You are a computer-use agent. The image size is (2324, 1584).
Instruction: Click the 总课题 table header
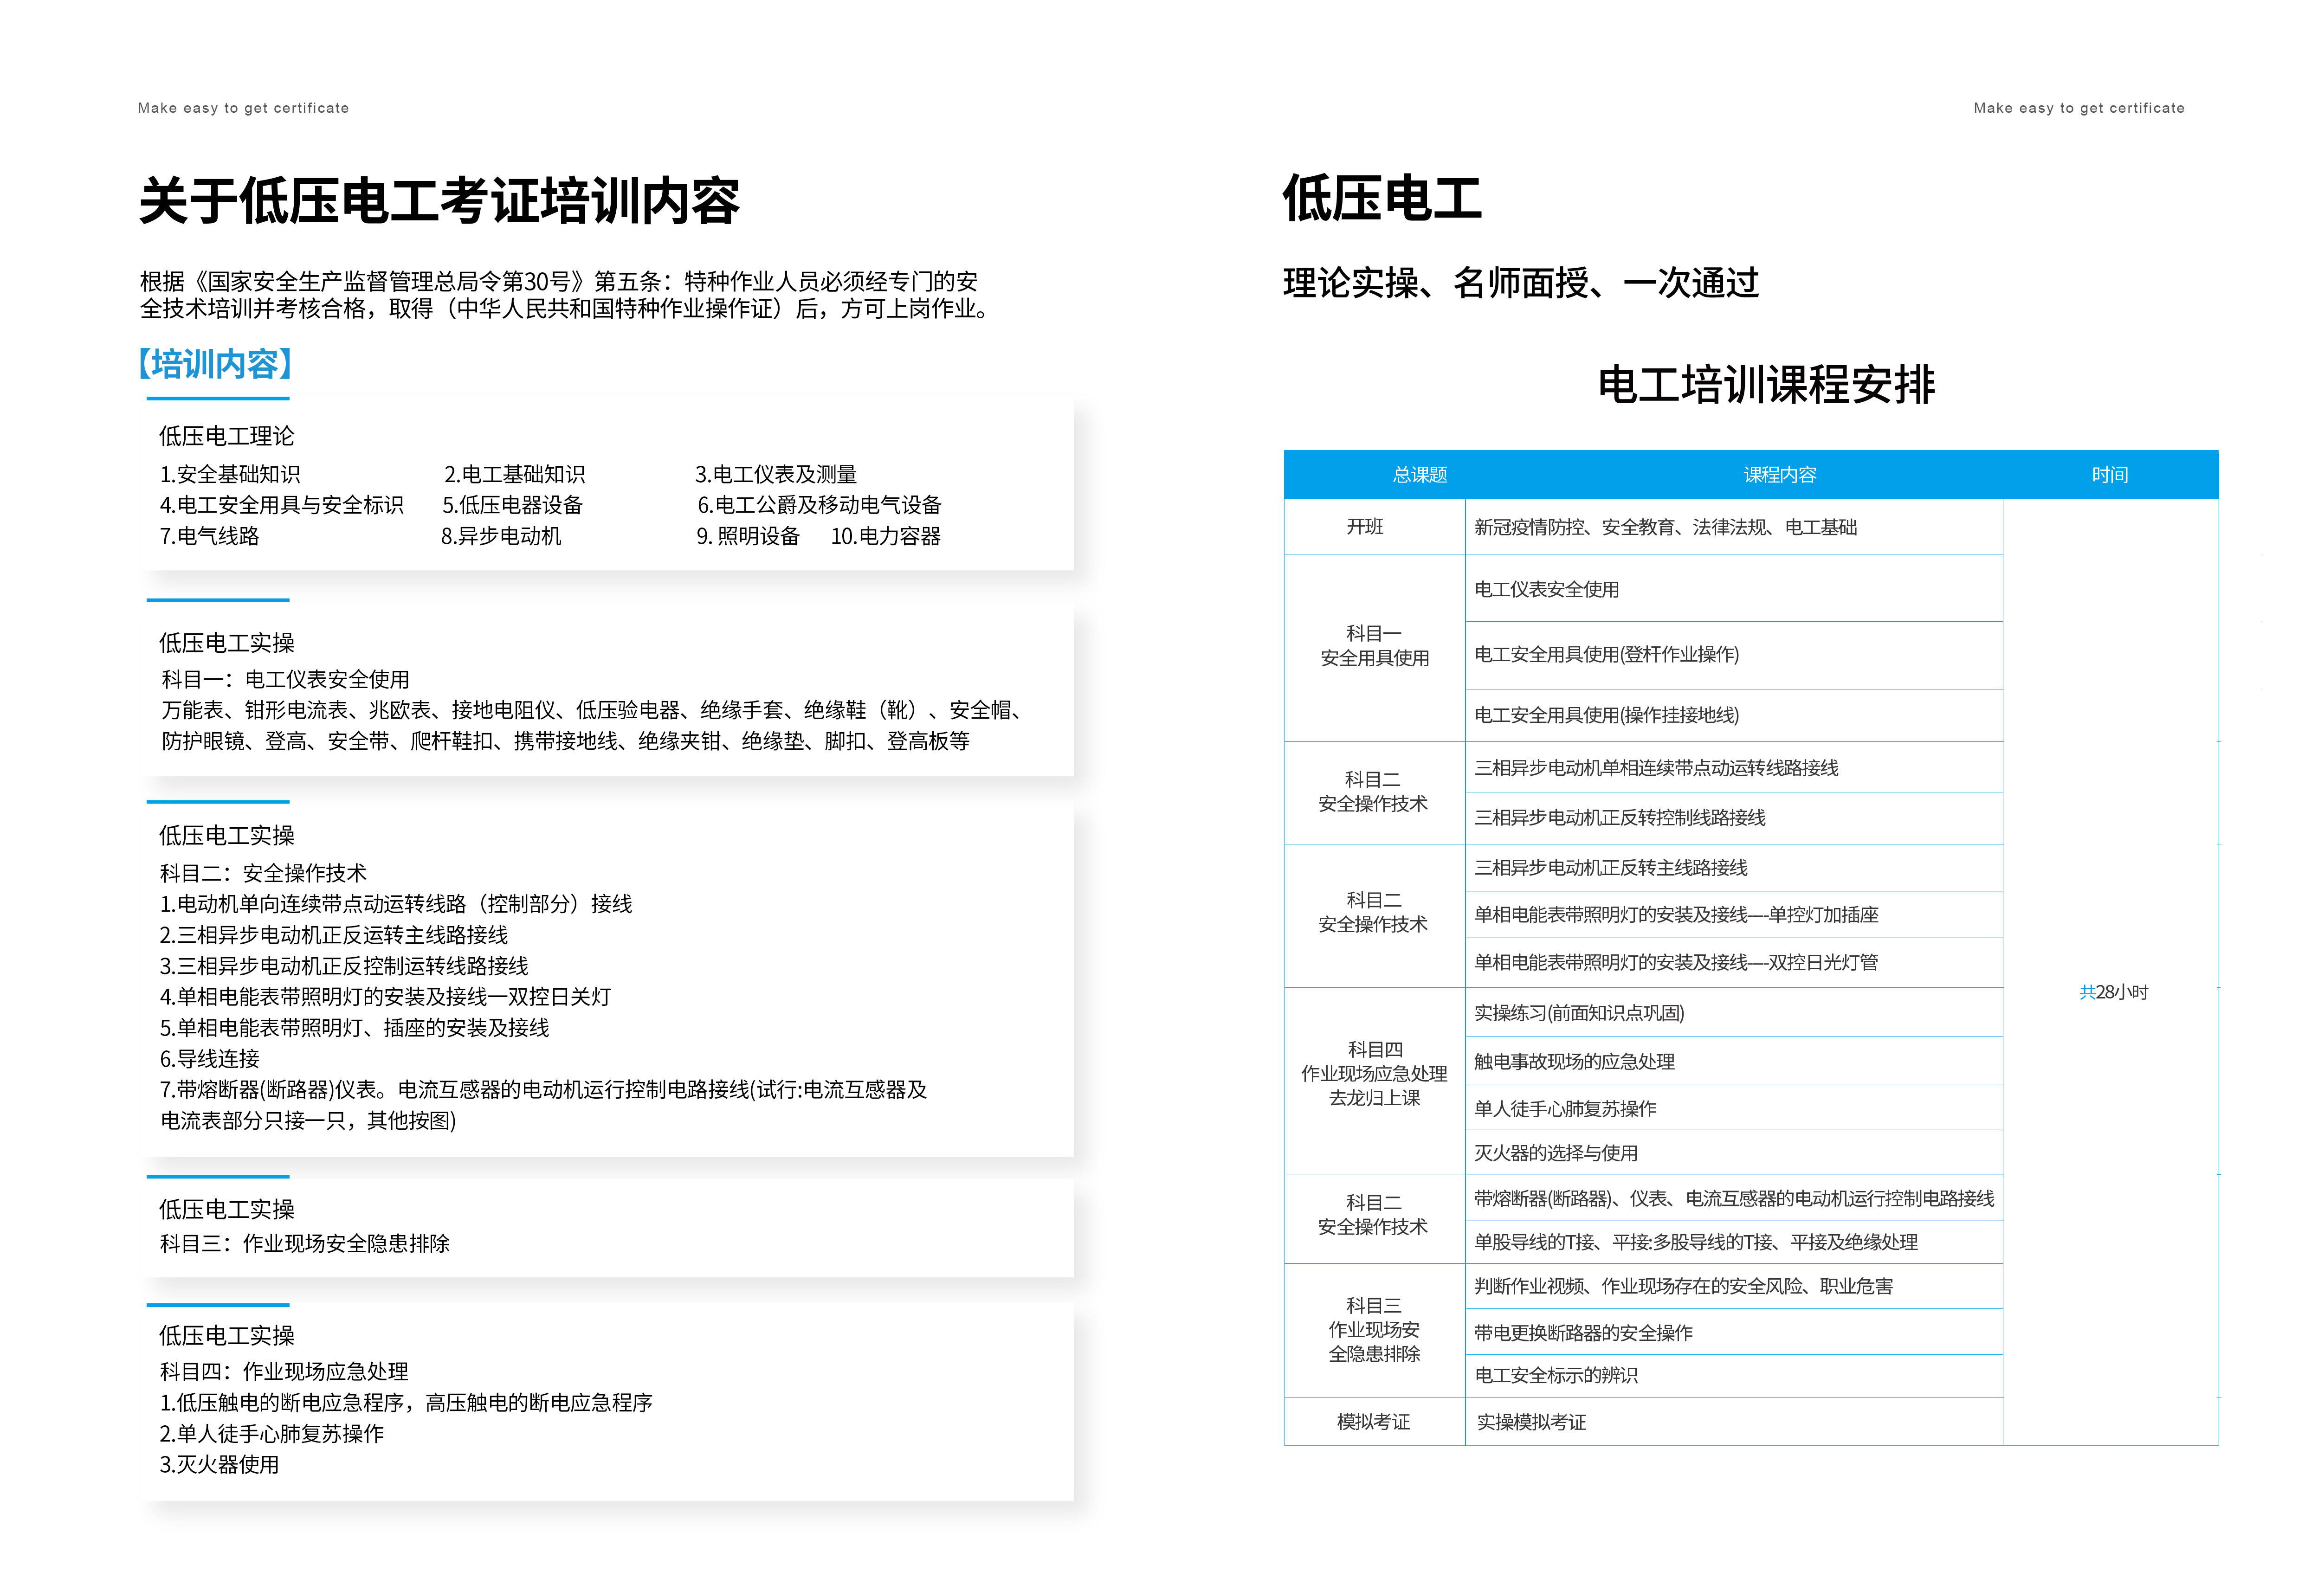click(1420, 475)
